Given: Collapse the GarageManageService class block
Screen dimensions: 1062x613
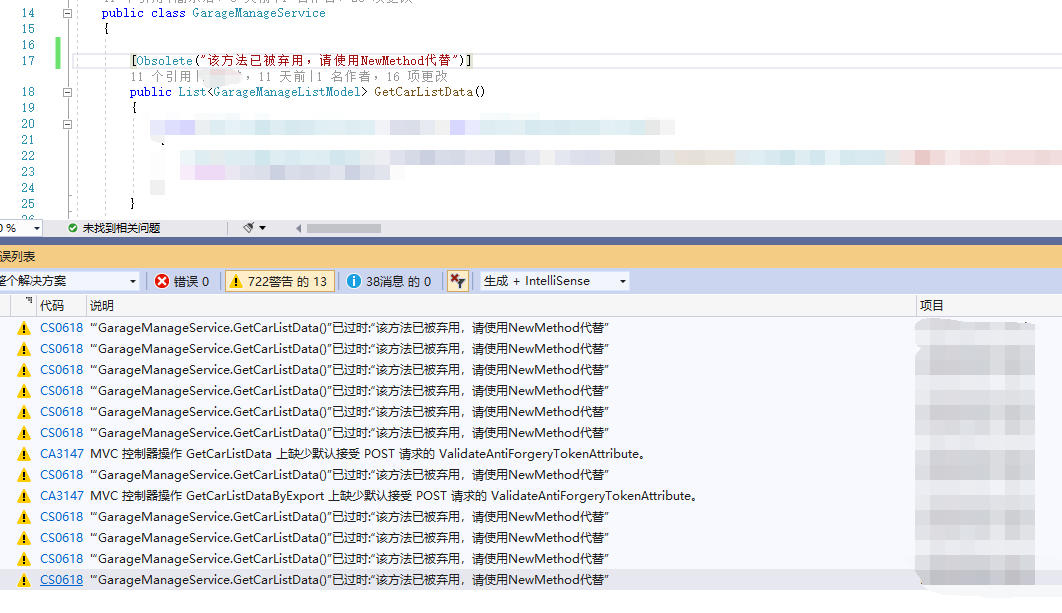Looking at the screenshot, I should coord(67,14).
